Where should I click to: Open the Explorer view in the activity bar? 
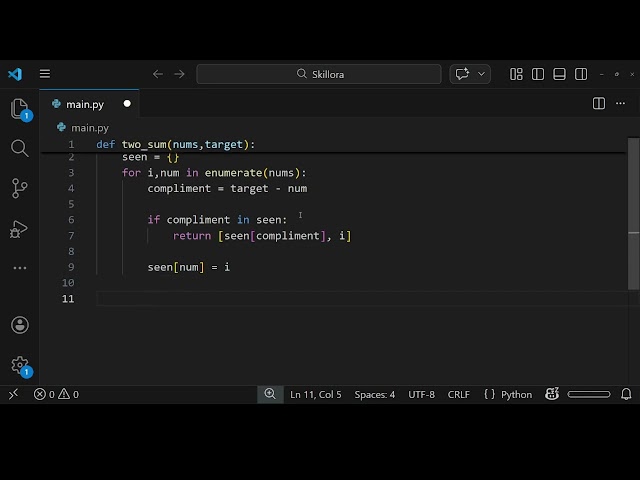[20, 109]
